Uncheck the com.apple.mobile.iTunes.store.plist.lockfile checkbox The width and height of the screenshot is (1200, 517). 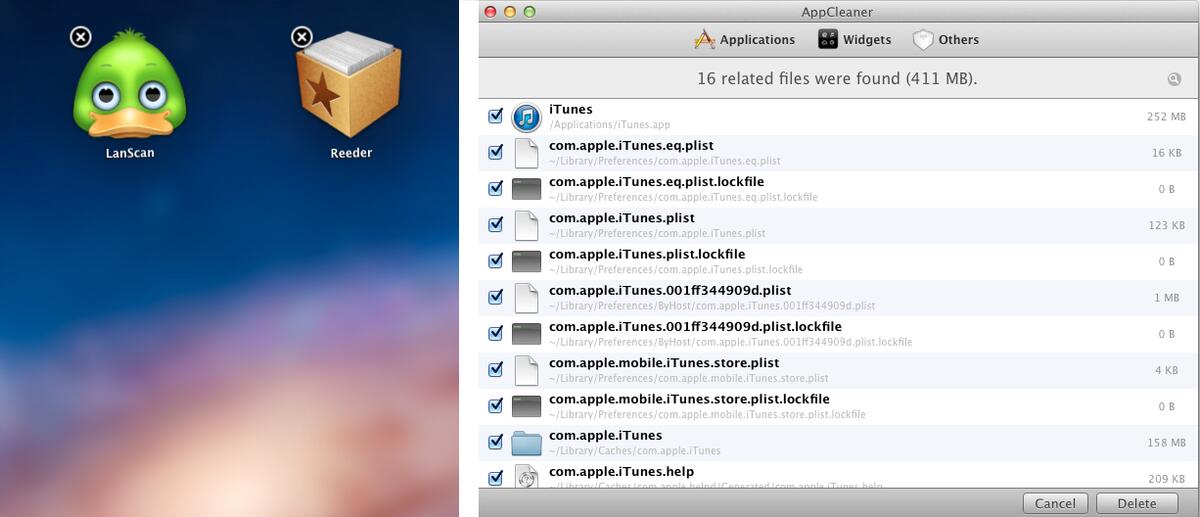(x=495, y=406)
